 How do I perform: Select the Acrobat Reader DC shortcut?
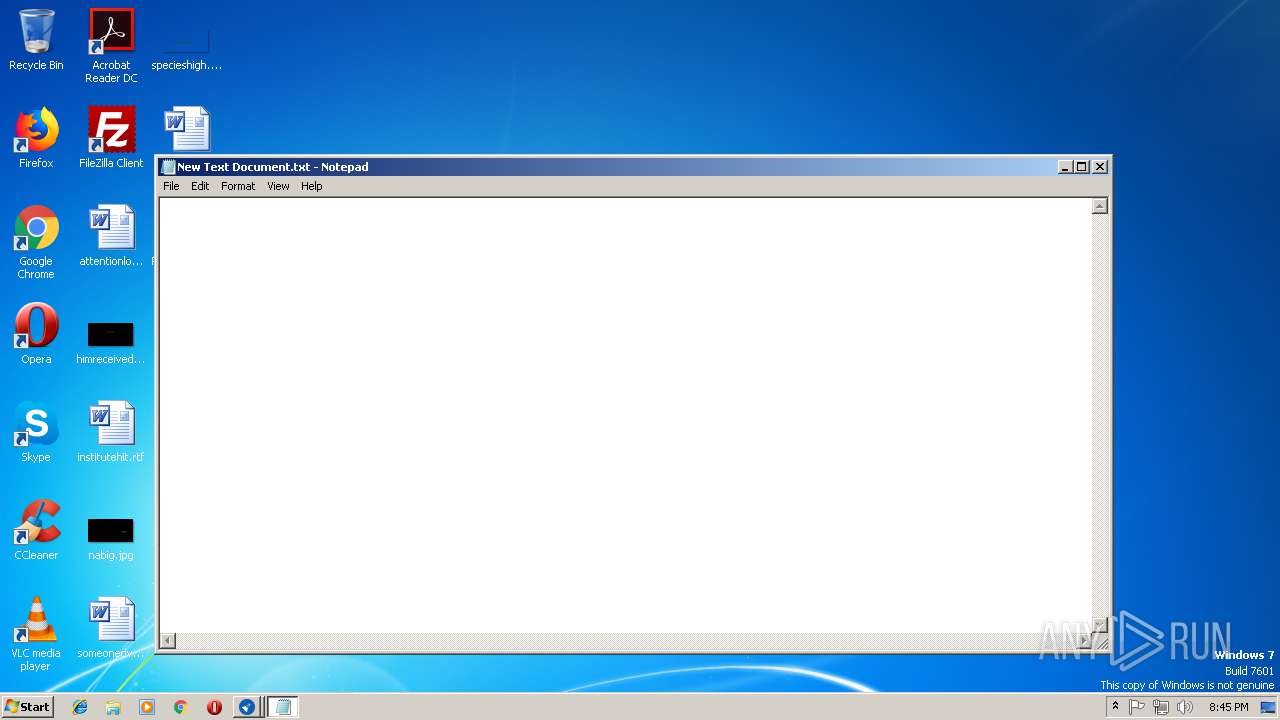coord(111,46)
